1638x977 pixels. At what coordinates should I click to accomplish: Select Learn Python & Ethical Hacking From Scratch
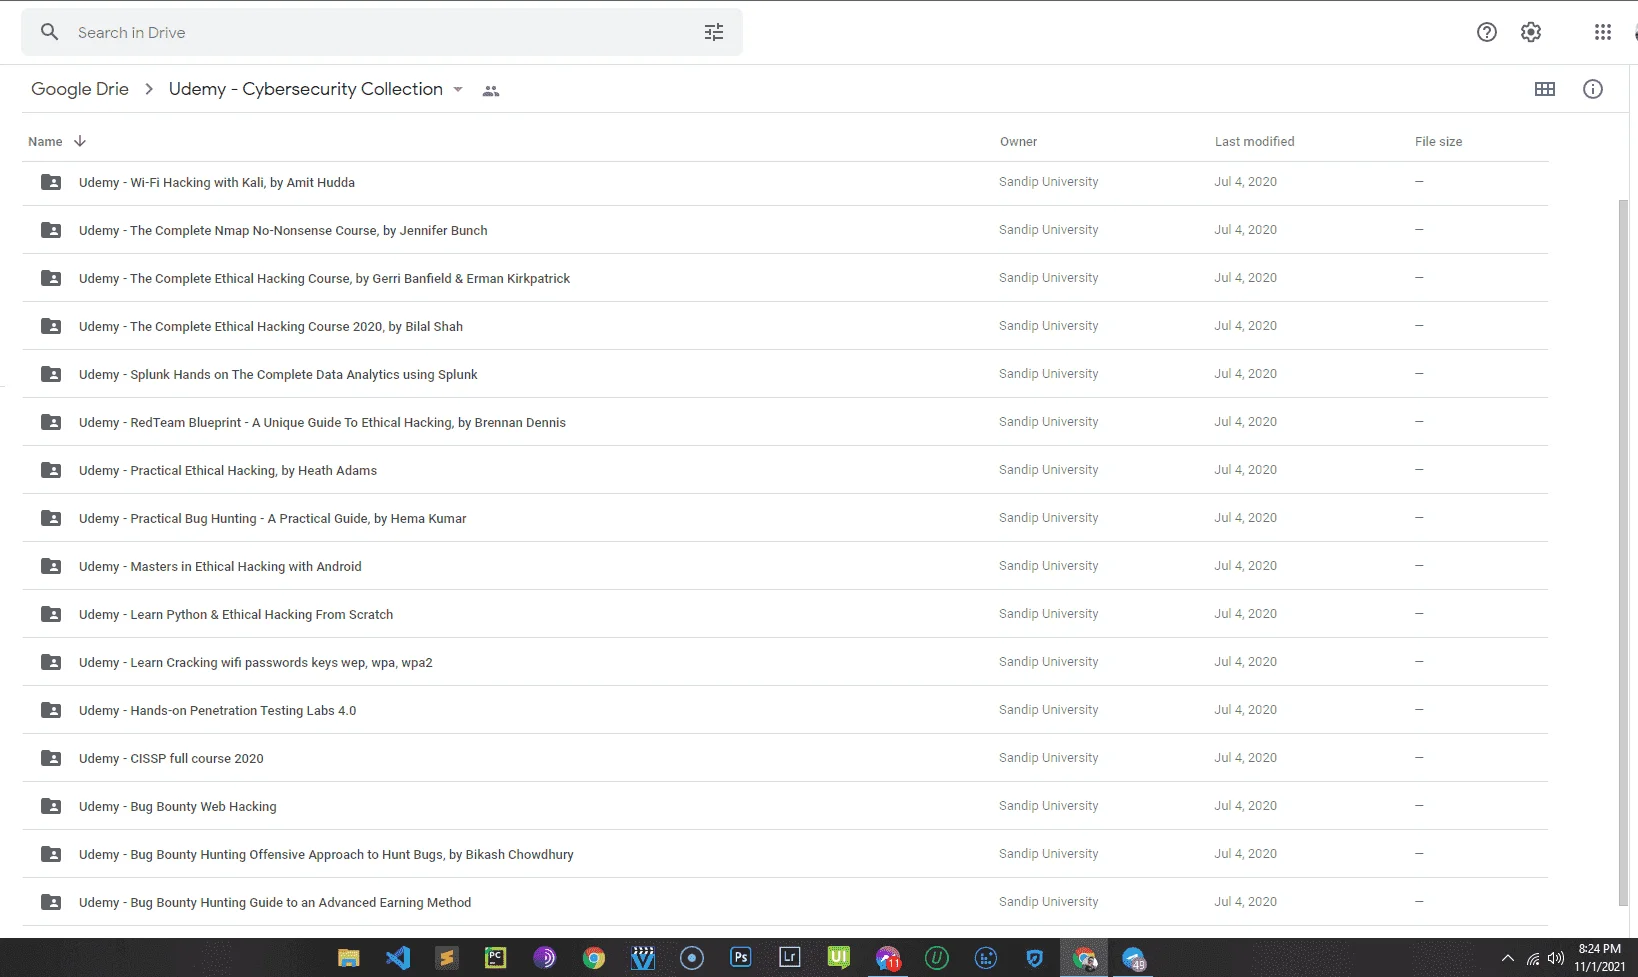click(785, 614)
